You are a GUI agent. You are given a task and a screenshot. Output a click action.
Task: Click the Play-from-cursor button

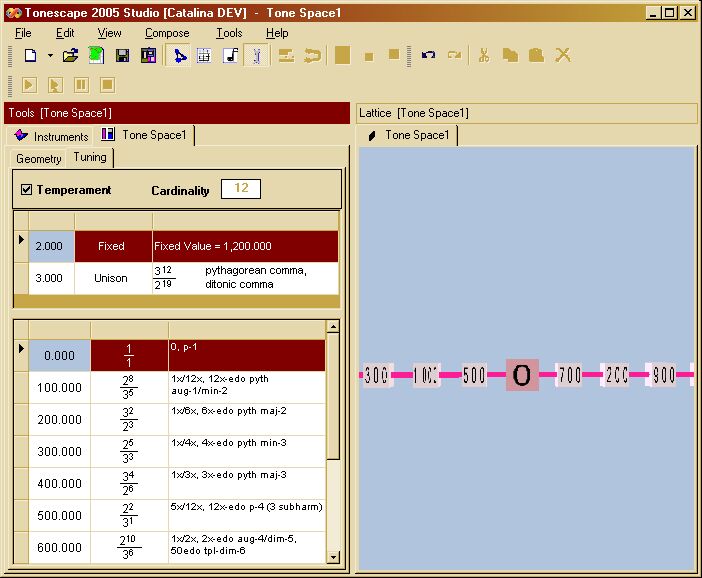click(55, 85)
